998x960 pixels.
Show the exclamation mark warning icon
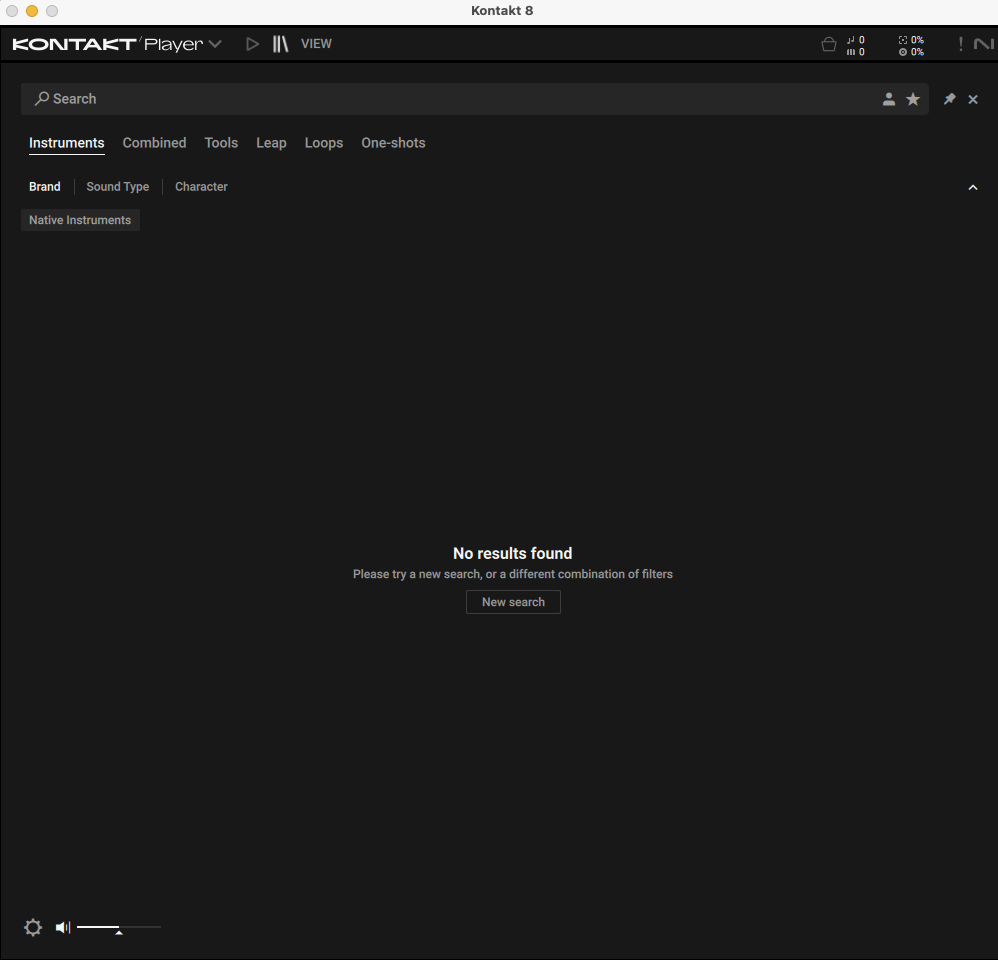[960, 44]
